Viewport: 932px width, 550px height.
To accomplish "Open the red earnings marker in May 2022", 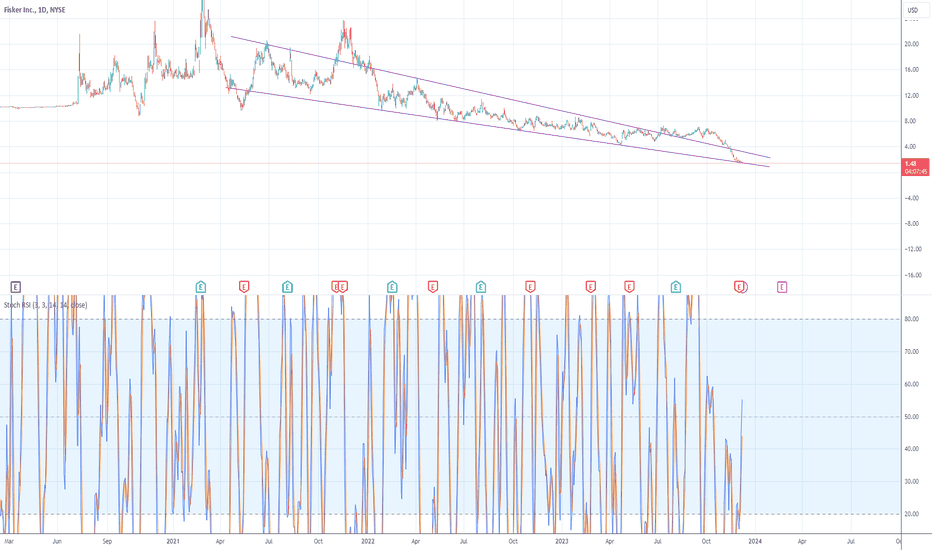I will 433,287.
